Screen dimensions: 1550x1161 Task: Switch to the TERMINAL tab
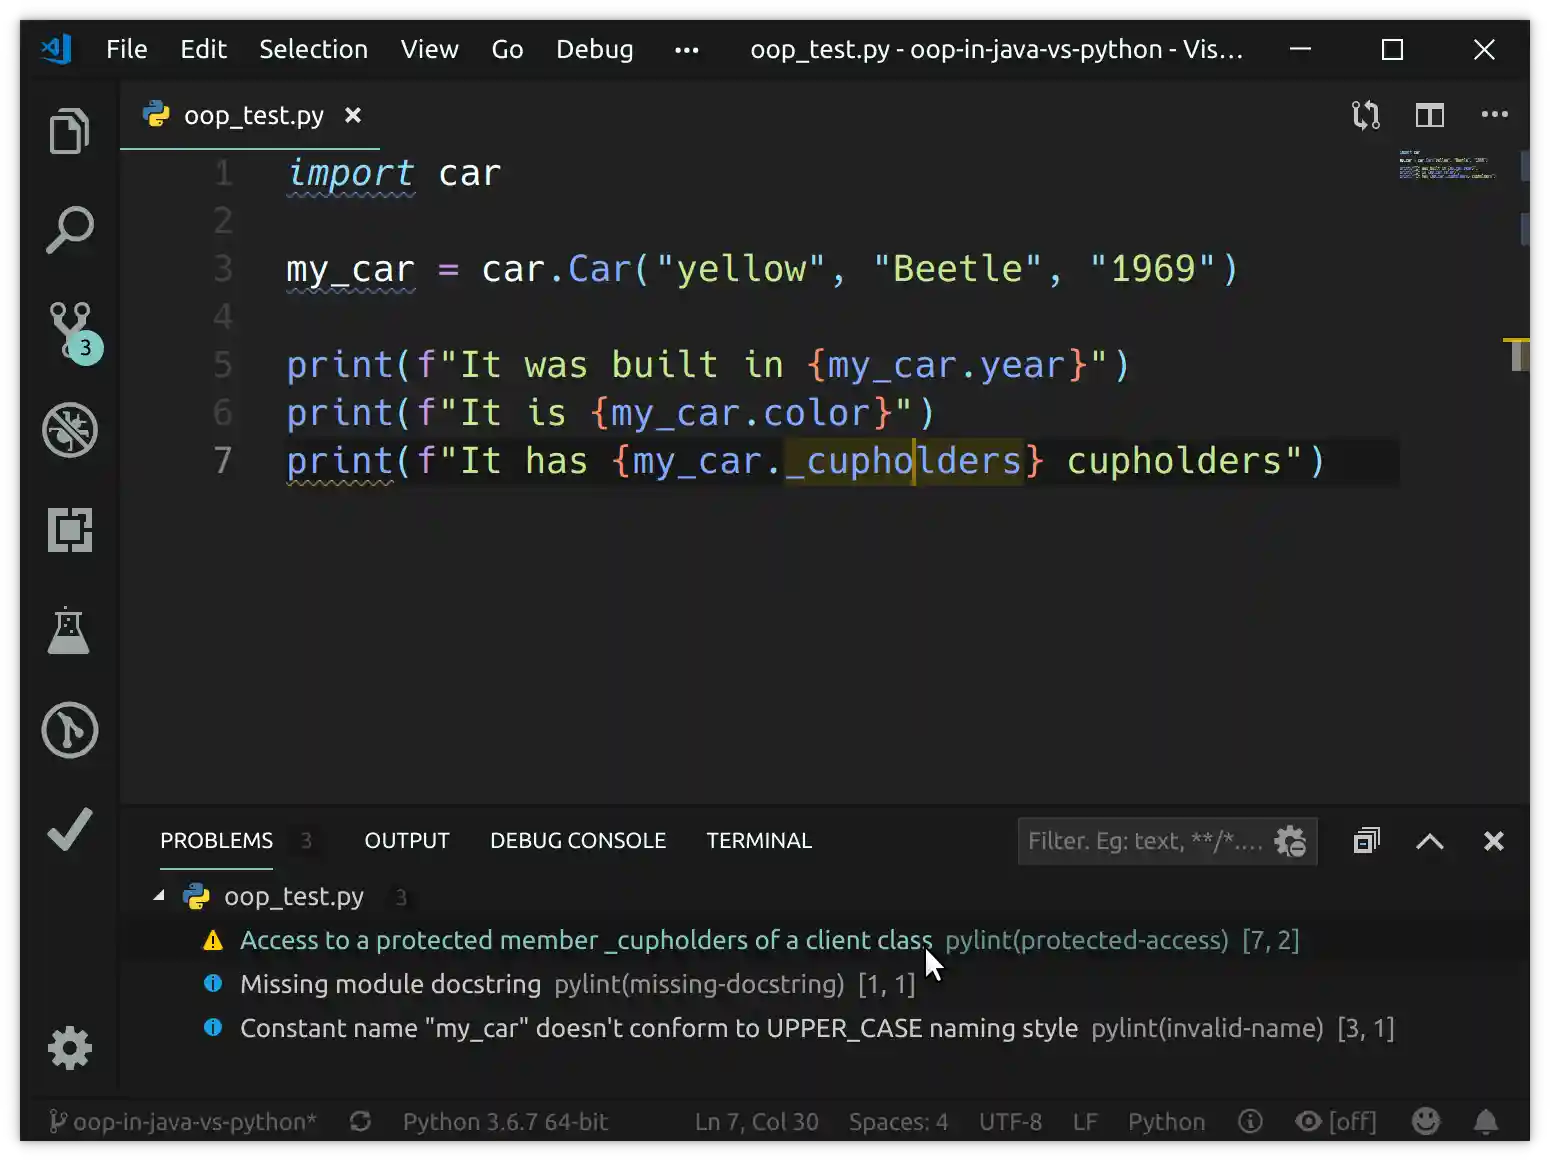click(x=759, y=841)
